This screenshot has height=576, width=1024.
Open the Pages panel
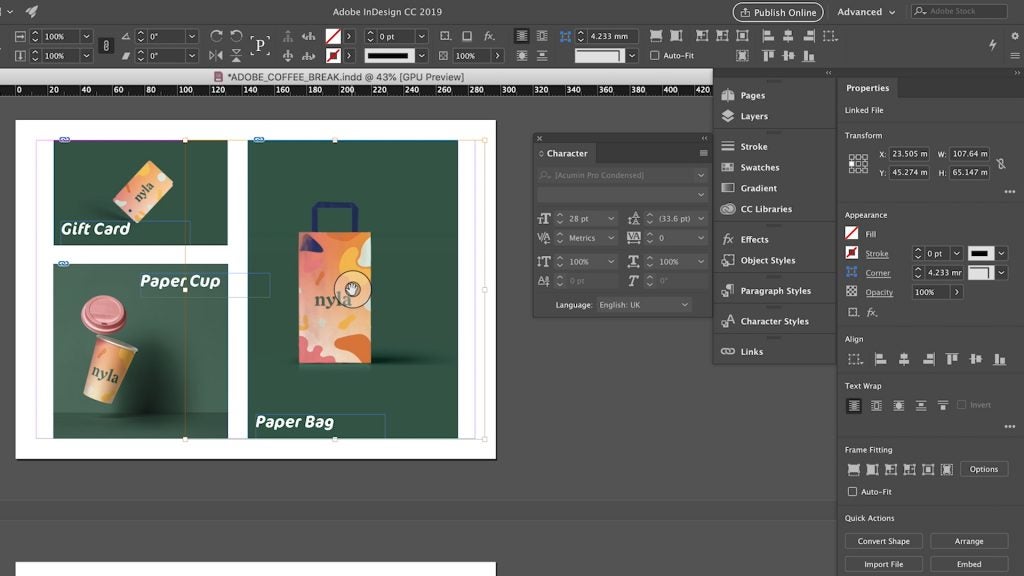[x=752, y=96]
